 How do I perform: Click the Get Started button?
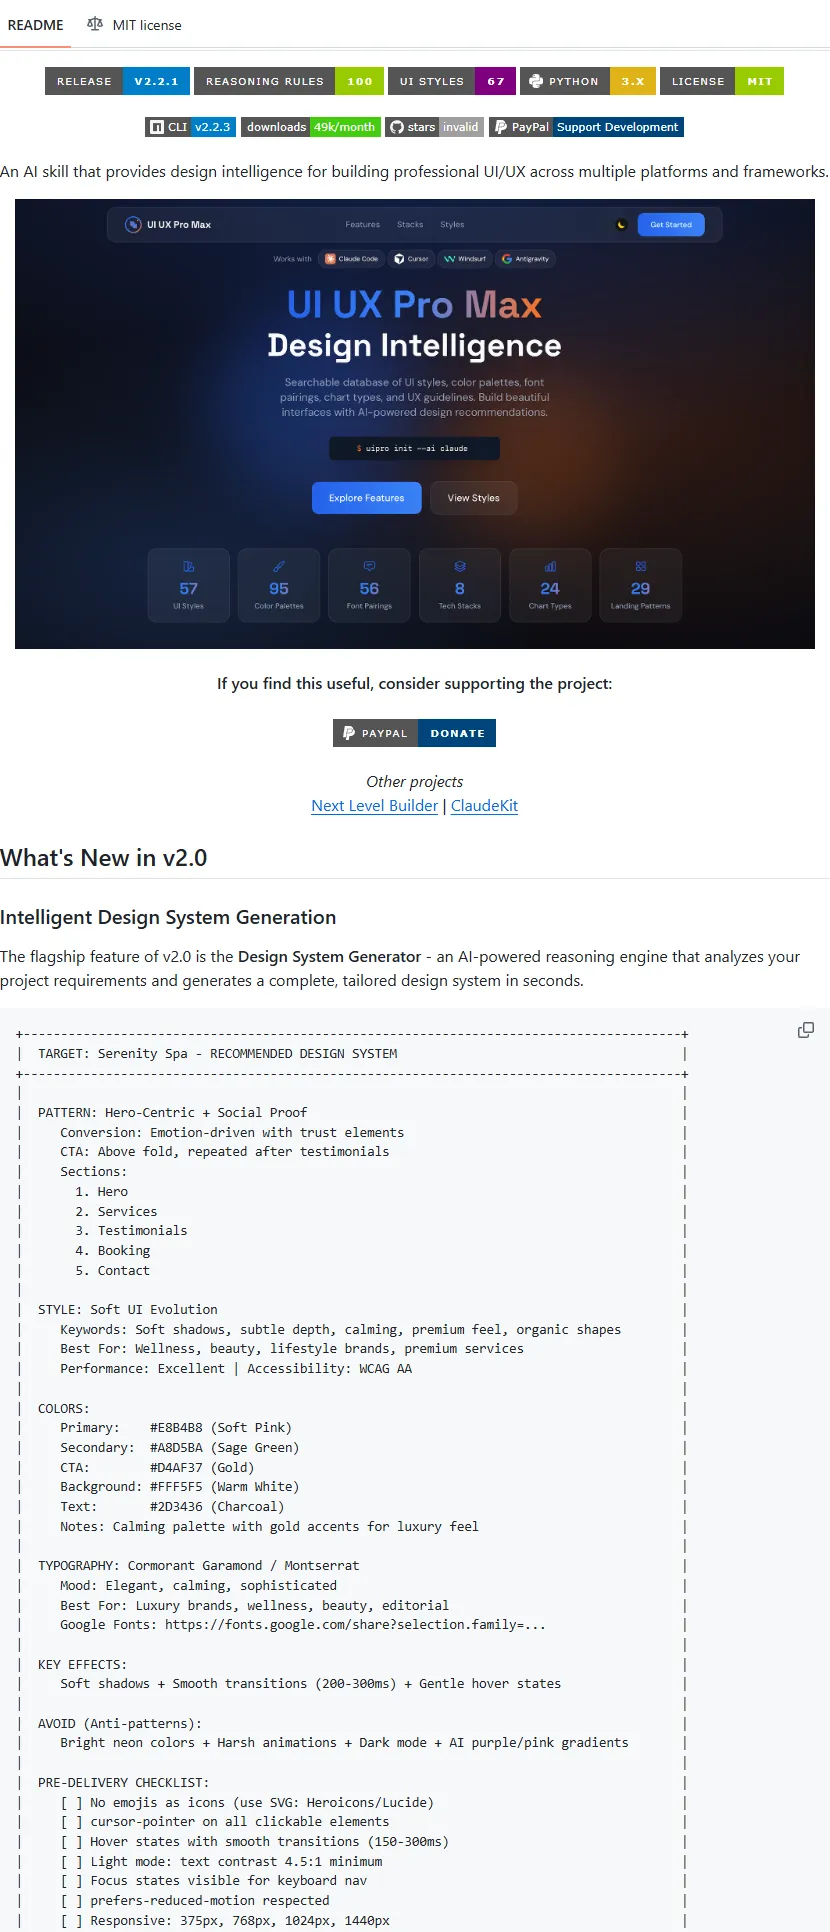coord(671,225)
